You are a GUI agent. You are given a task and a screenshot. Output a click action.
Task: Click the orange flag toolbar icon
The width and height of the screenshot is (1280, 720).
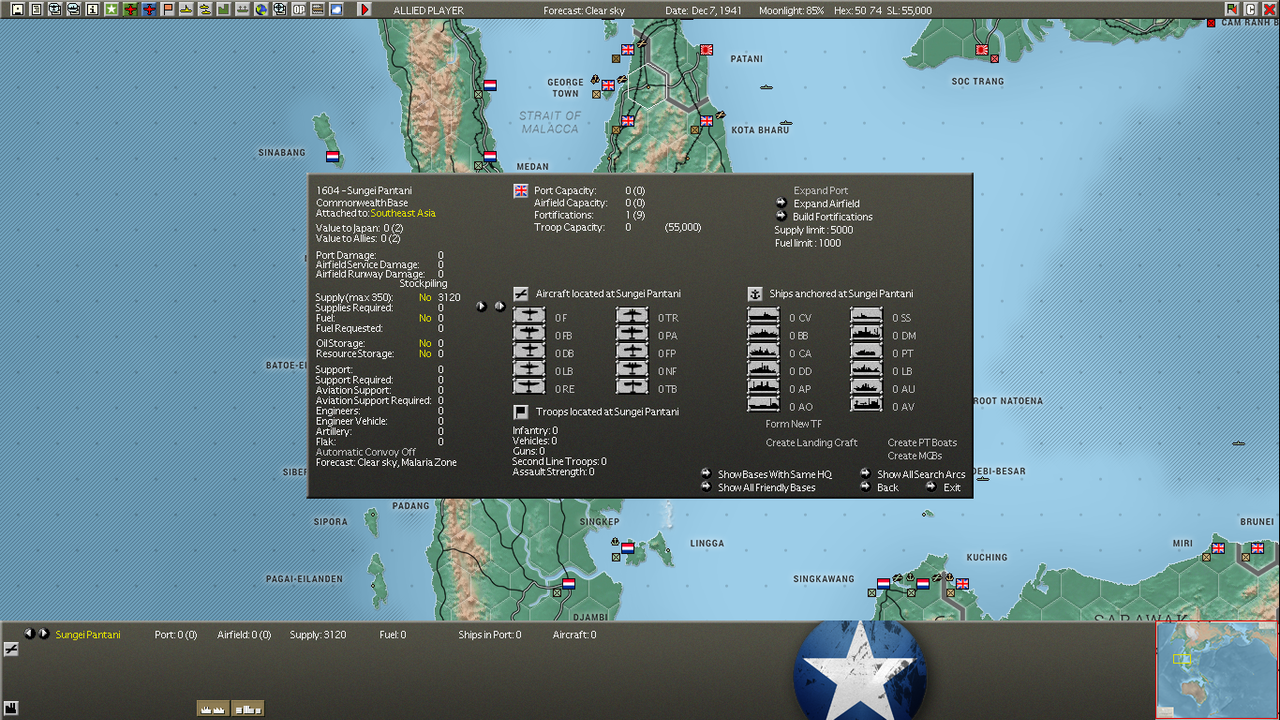point(167,9)
